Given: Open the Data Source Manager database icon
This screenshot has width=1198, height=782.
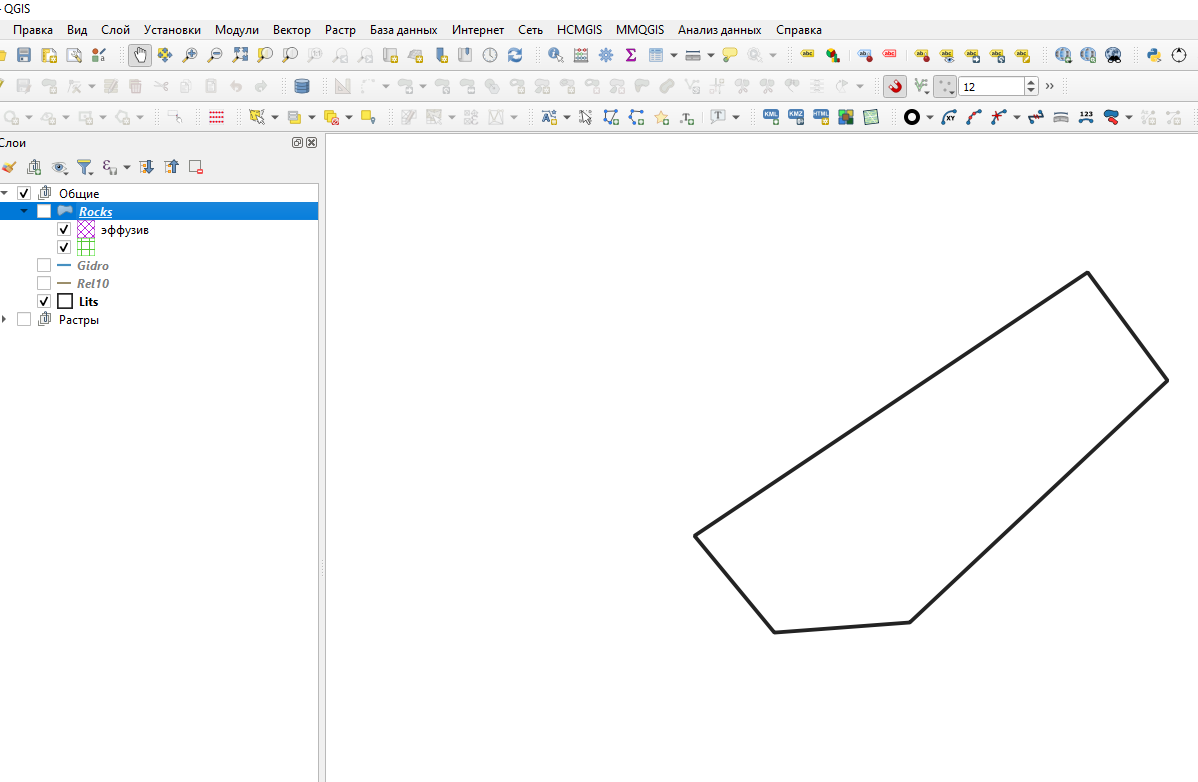Looking at the screenshot, I should (302, 86).
